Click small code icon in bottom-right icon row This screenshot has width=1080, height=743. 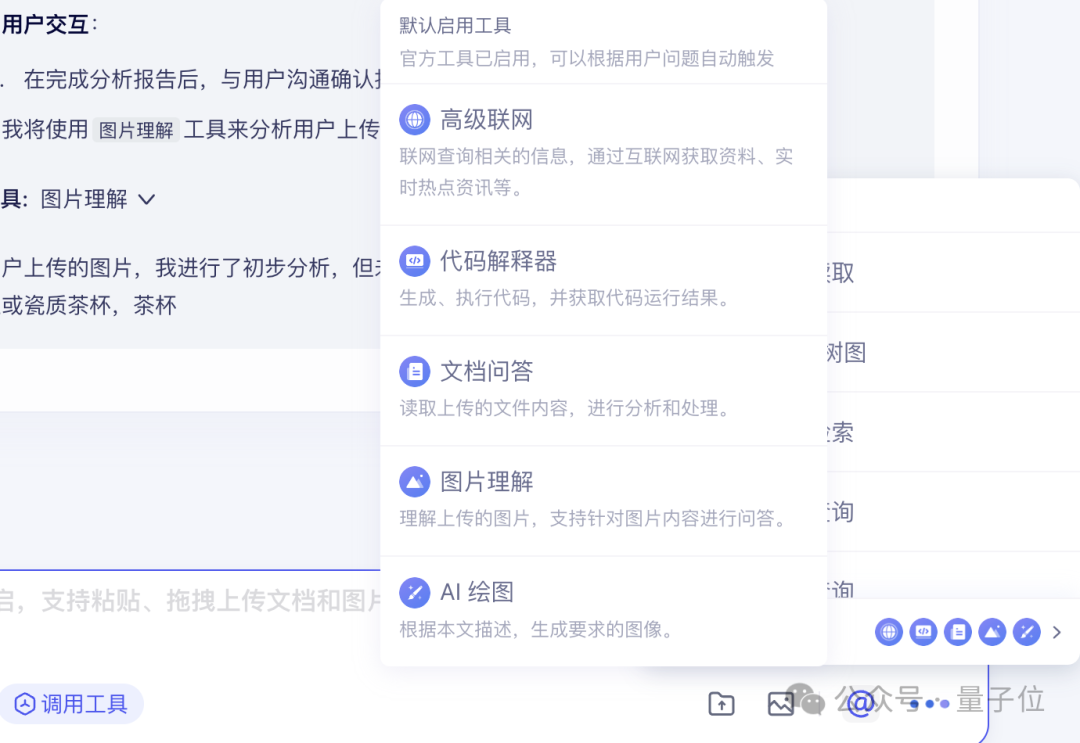tap(923, 631)
